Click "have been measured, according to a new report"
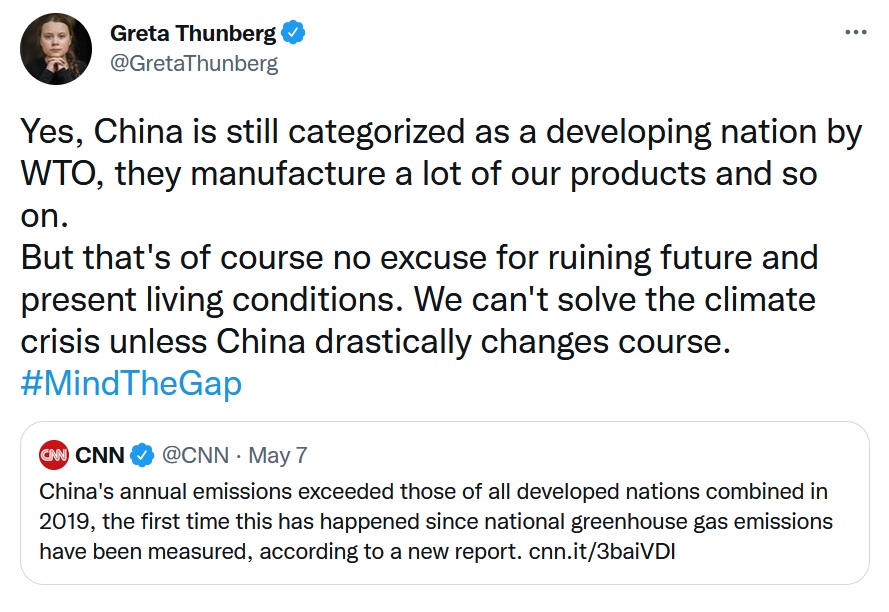889x612 pixels. [x=281, y=551]
